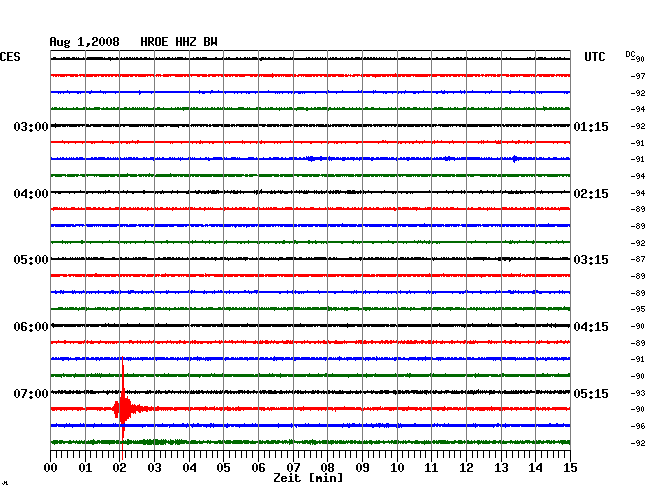Click the '13' minute axis label
Image resolution: width=650 pixels, height=494 pixels.
[x=501, y=467]
